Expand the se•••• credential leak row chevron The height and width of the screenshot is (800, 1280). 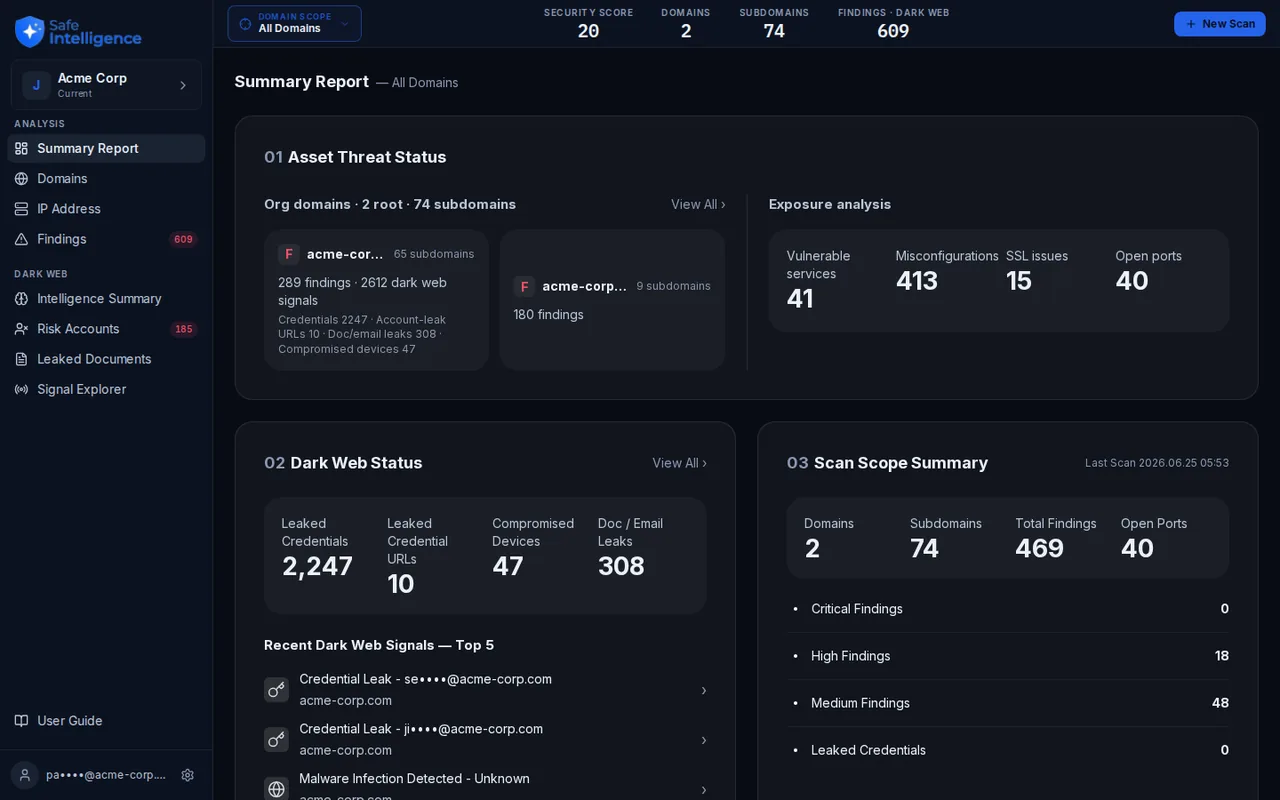click(703, 690)
